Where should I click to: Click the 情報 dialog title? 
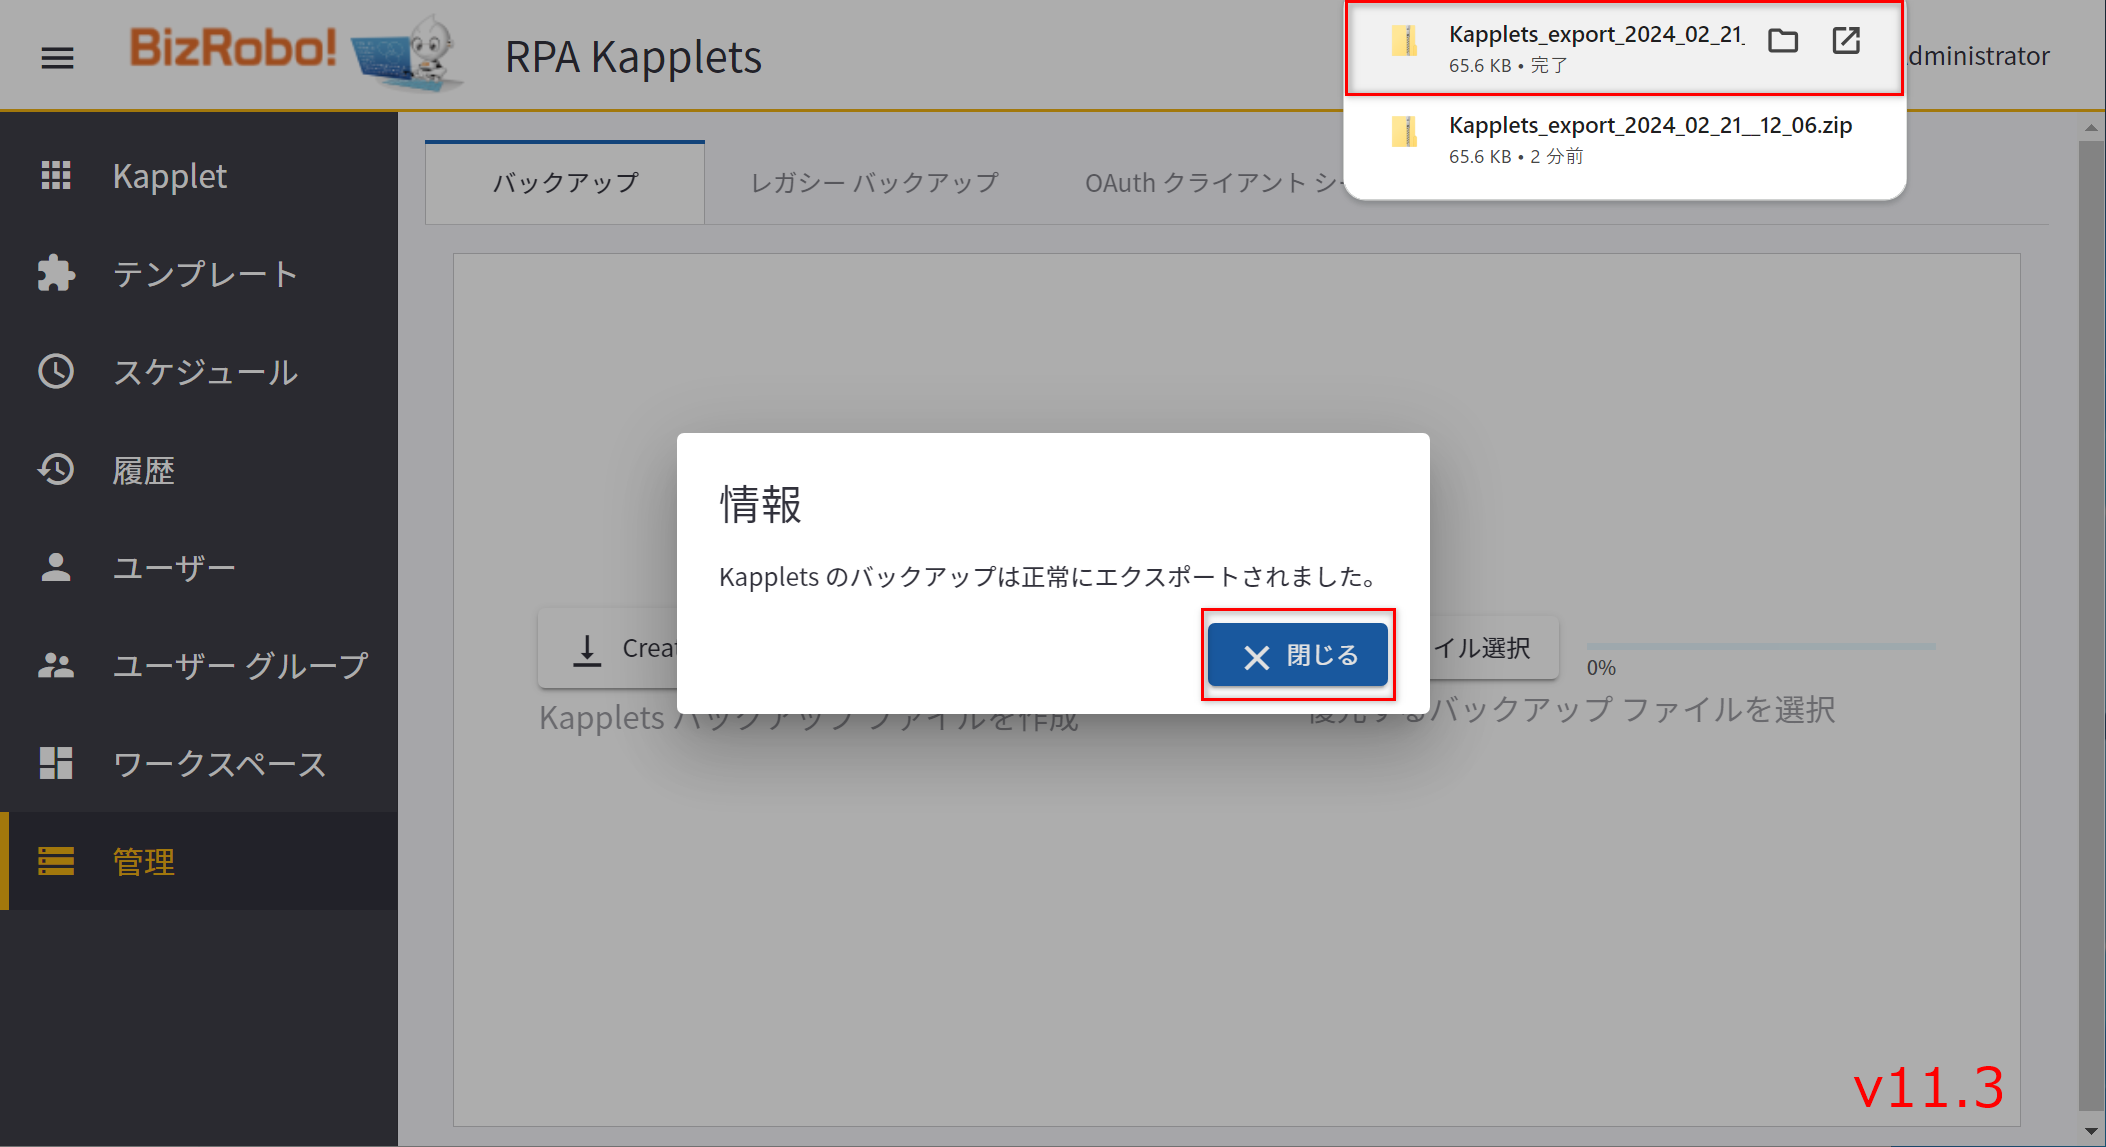(x=761, y=504)
